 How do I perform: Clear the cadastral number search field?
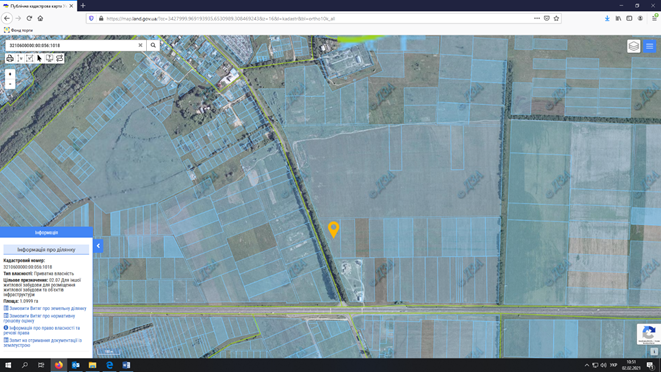[140, 45]
